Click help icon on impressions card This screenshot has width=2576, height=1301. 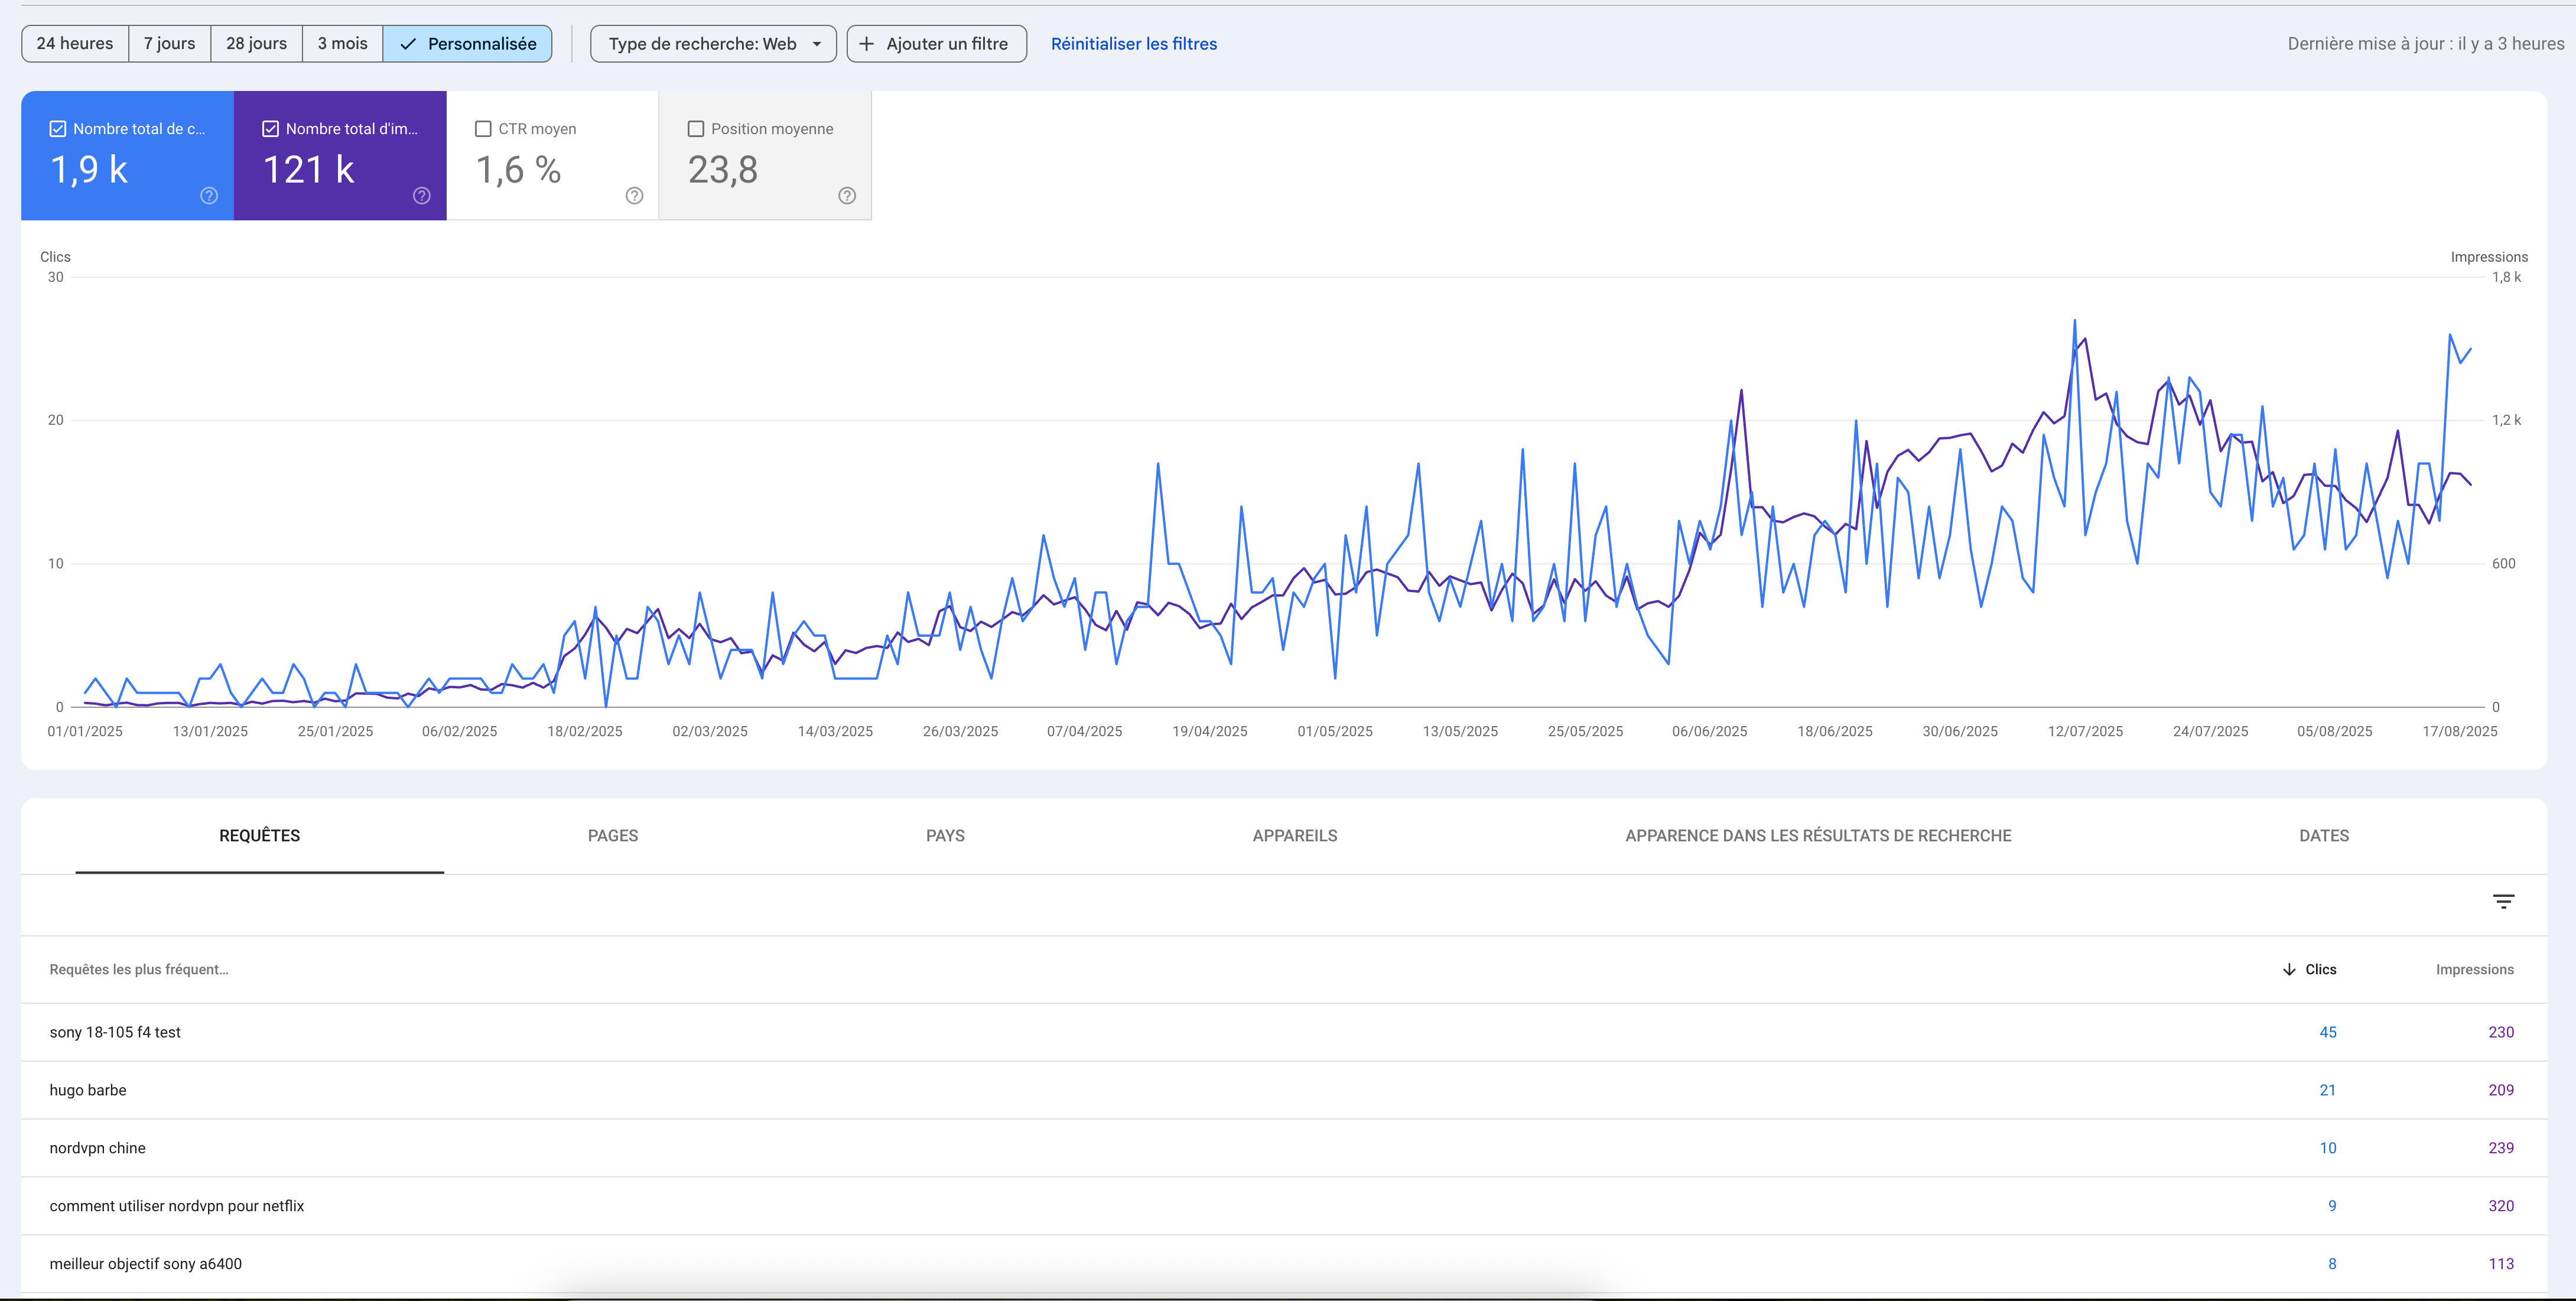422,196
